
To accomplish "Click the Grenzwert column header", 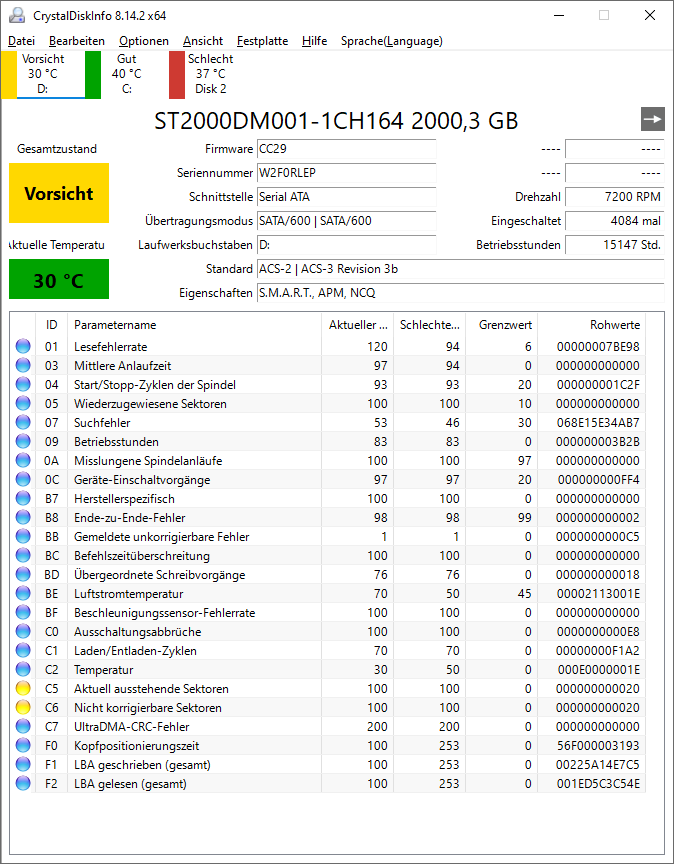I will (x=502, y=325).
